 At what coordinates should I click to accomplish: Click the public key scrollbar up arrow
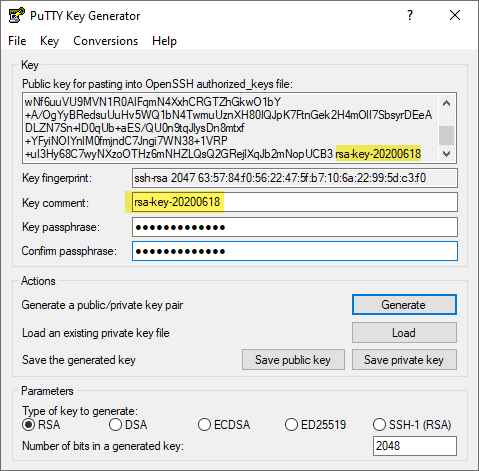(447, 103)
